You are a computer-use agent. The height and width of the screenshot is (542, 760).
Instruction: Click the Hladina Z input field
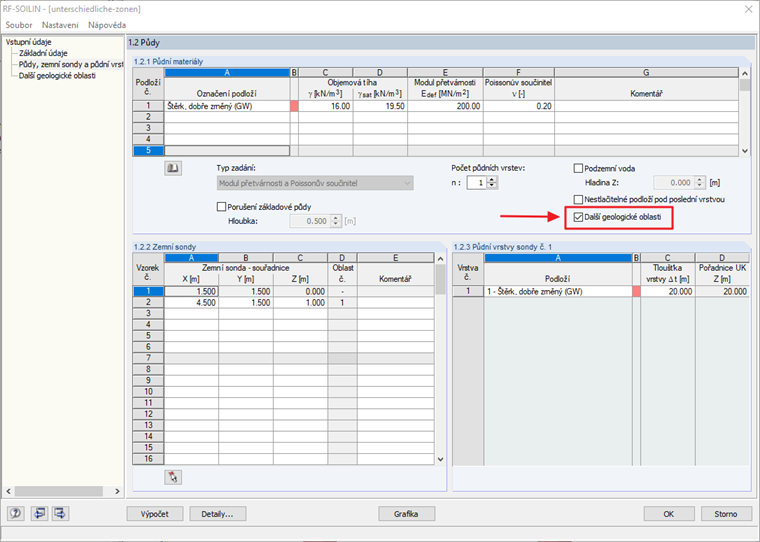674,183
